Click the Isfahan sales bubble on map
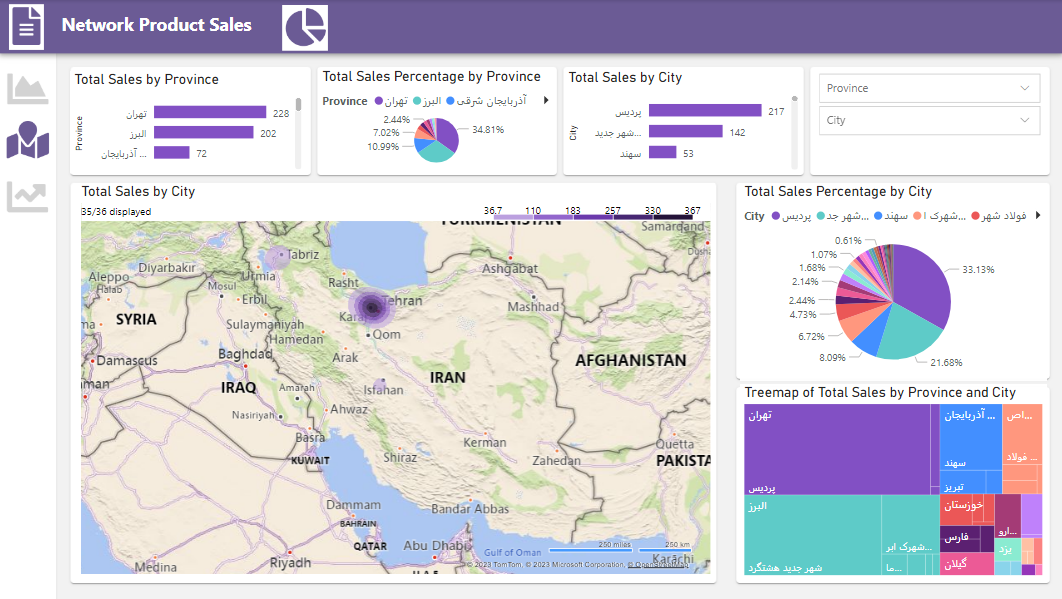This screenshot has width=1062, height=599. pos(382,384)
